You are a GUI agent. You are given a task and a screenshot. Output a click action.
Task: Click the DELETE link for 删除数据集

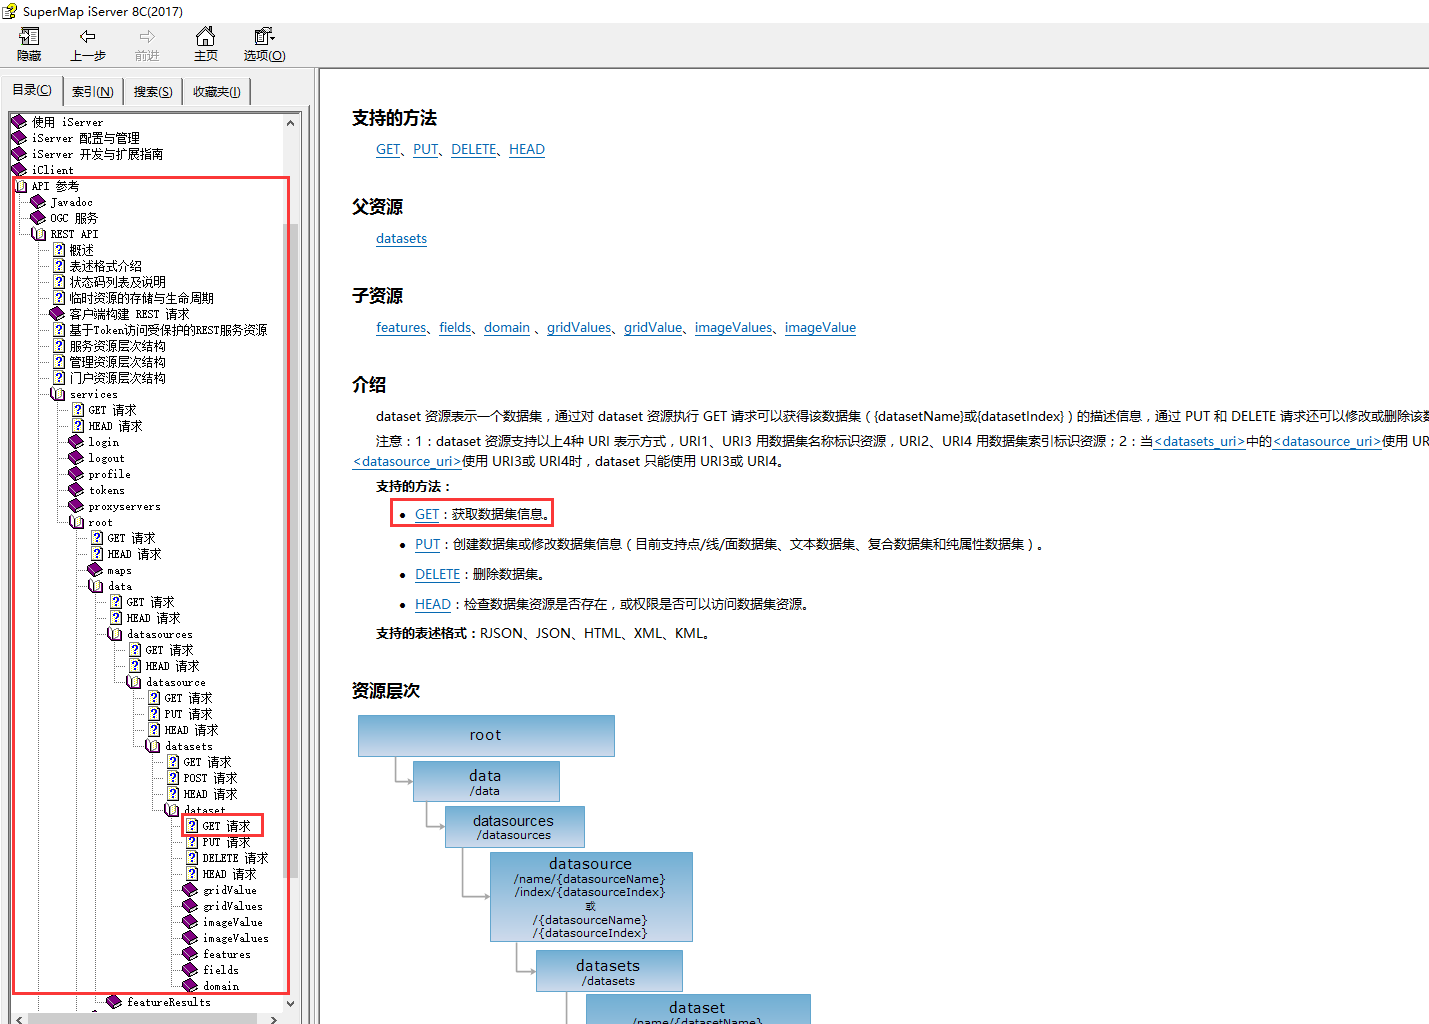[x=437, y=574]
